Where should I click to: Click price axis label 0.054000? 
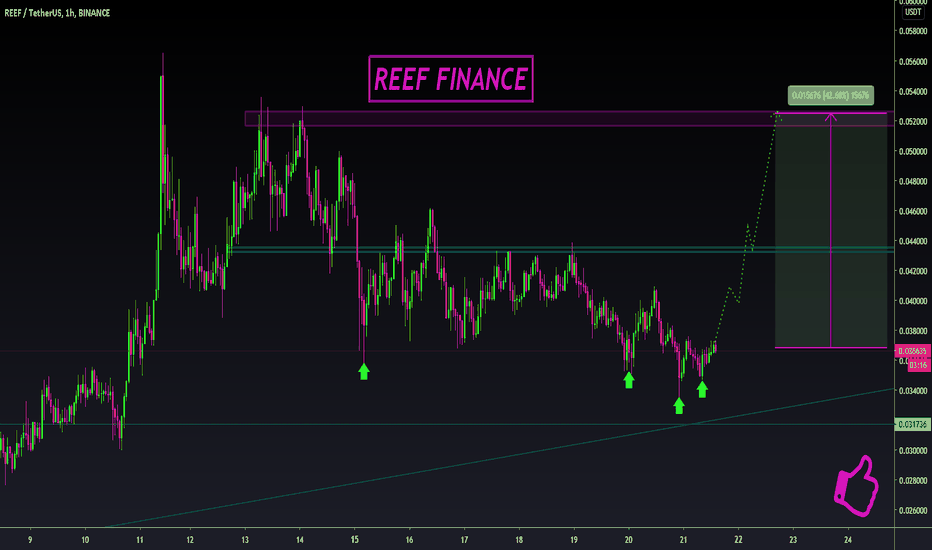click(x=913, y=91)
